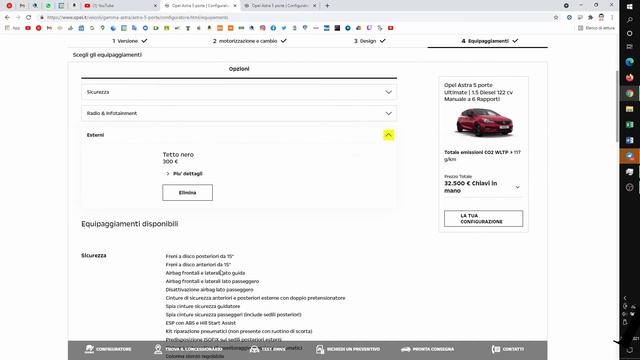The height and width of the screenshot is (360, 640).
Task: Open Test Drive in bottom bar
Action: click(x=268, y=349)
